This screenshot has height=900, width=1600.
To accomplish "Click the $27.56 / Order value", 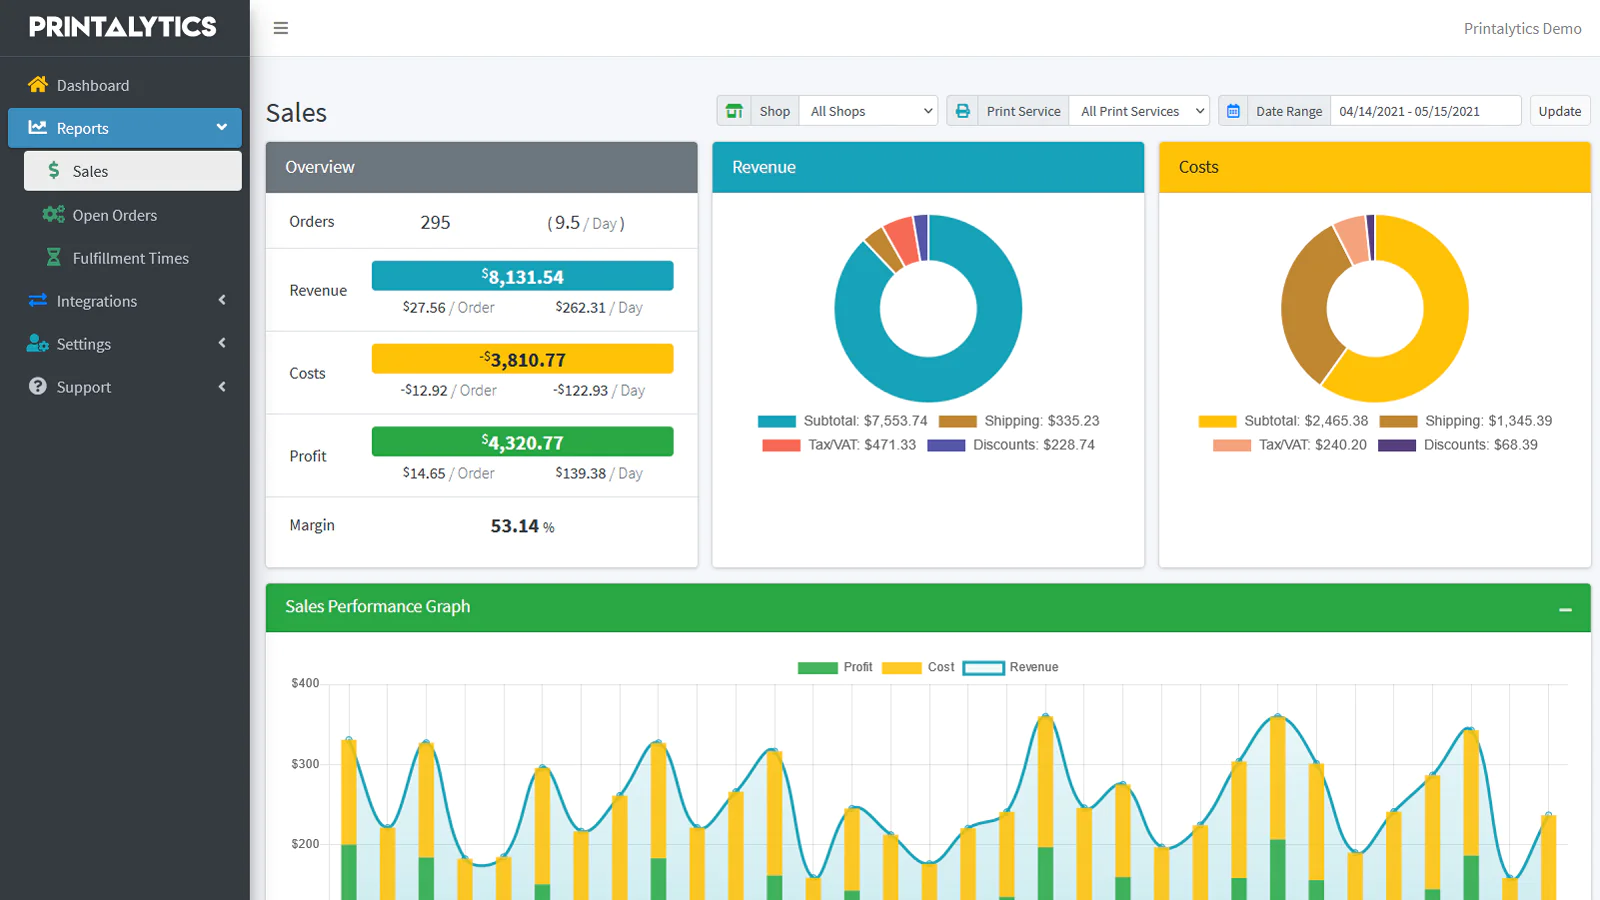I will click(x=448, y=308).
